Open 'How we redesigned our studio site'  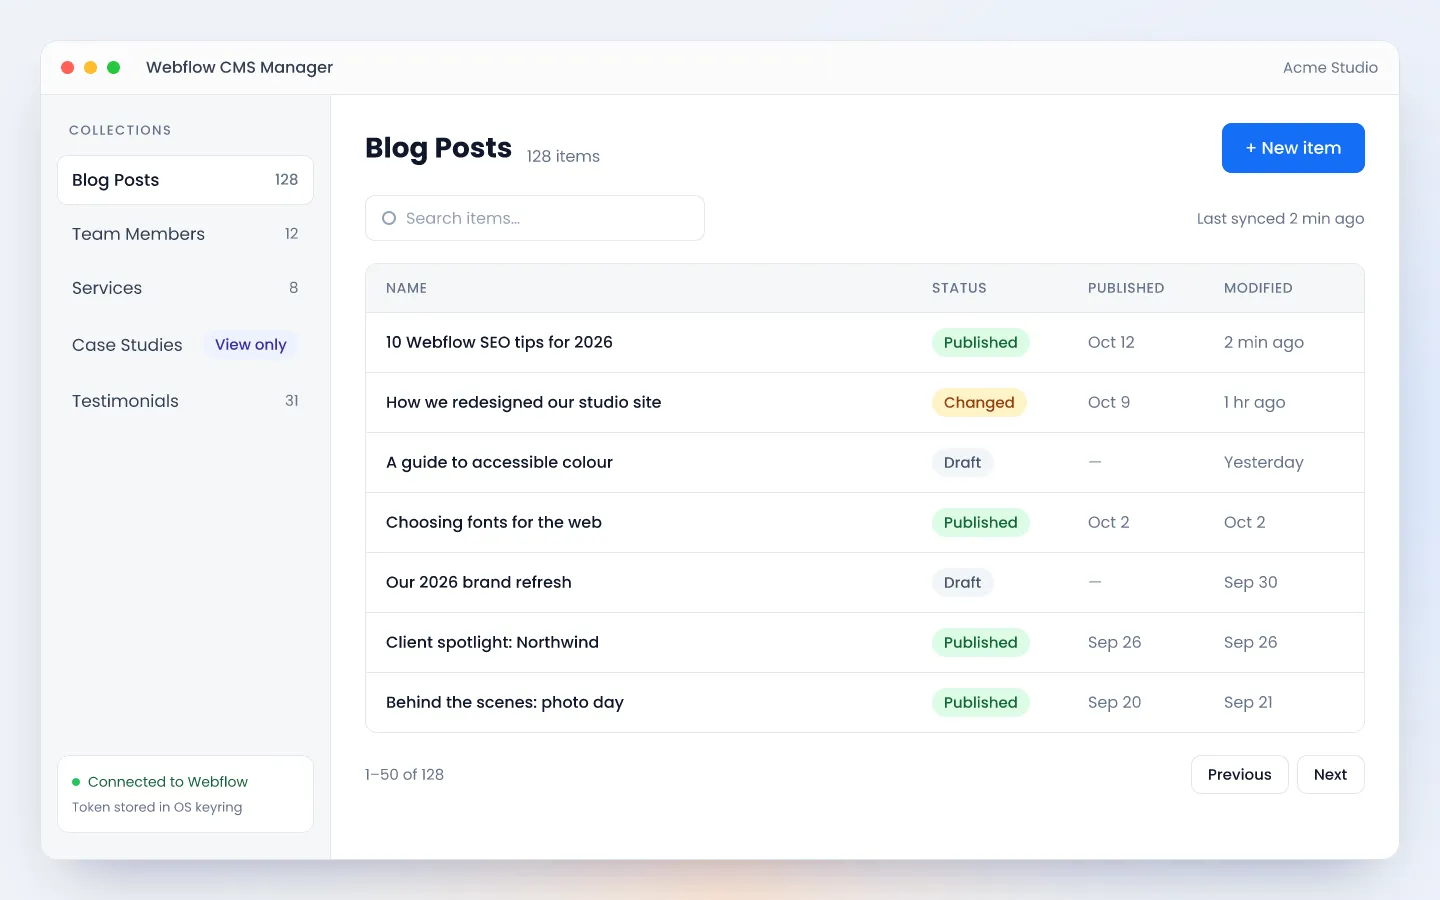523,402
